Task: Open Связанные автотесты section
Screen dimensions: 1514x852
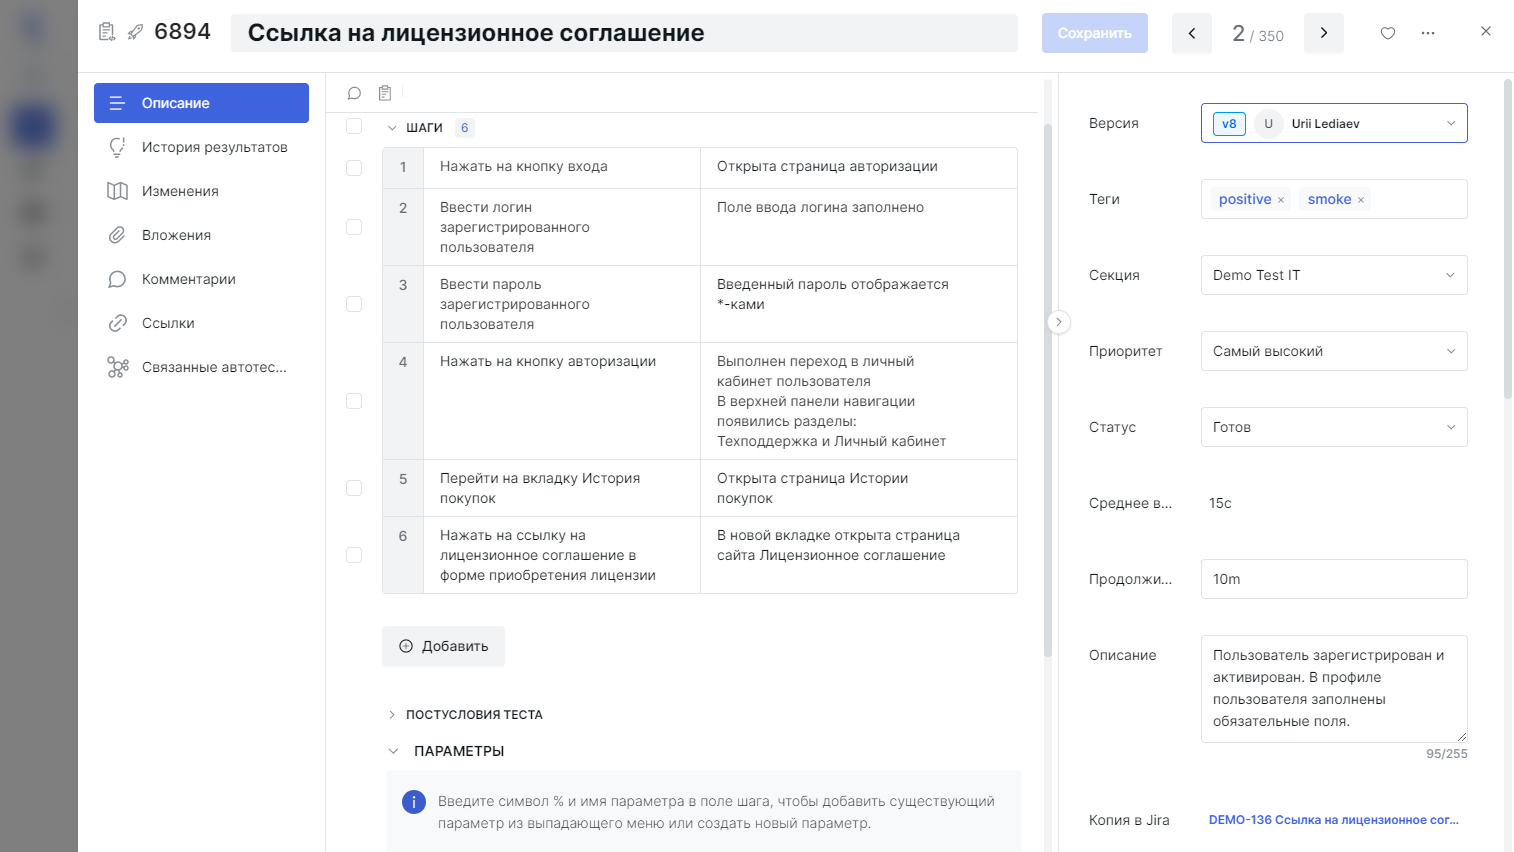Action: [201, 367]
